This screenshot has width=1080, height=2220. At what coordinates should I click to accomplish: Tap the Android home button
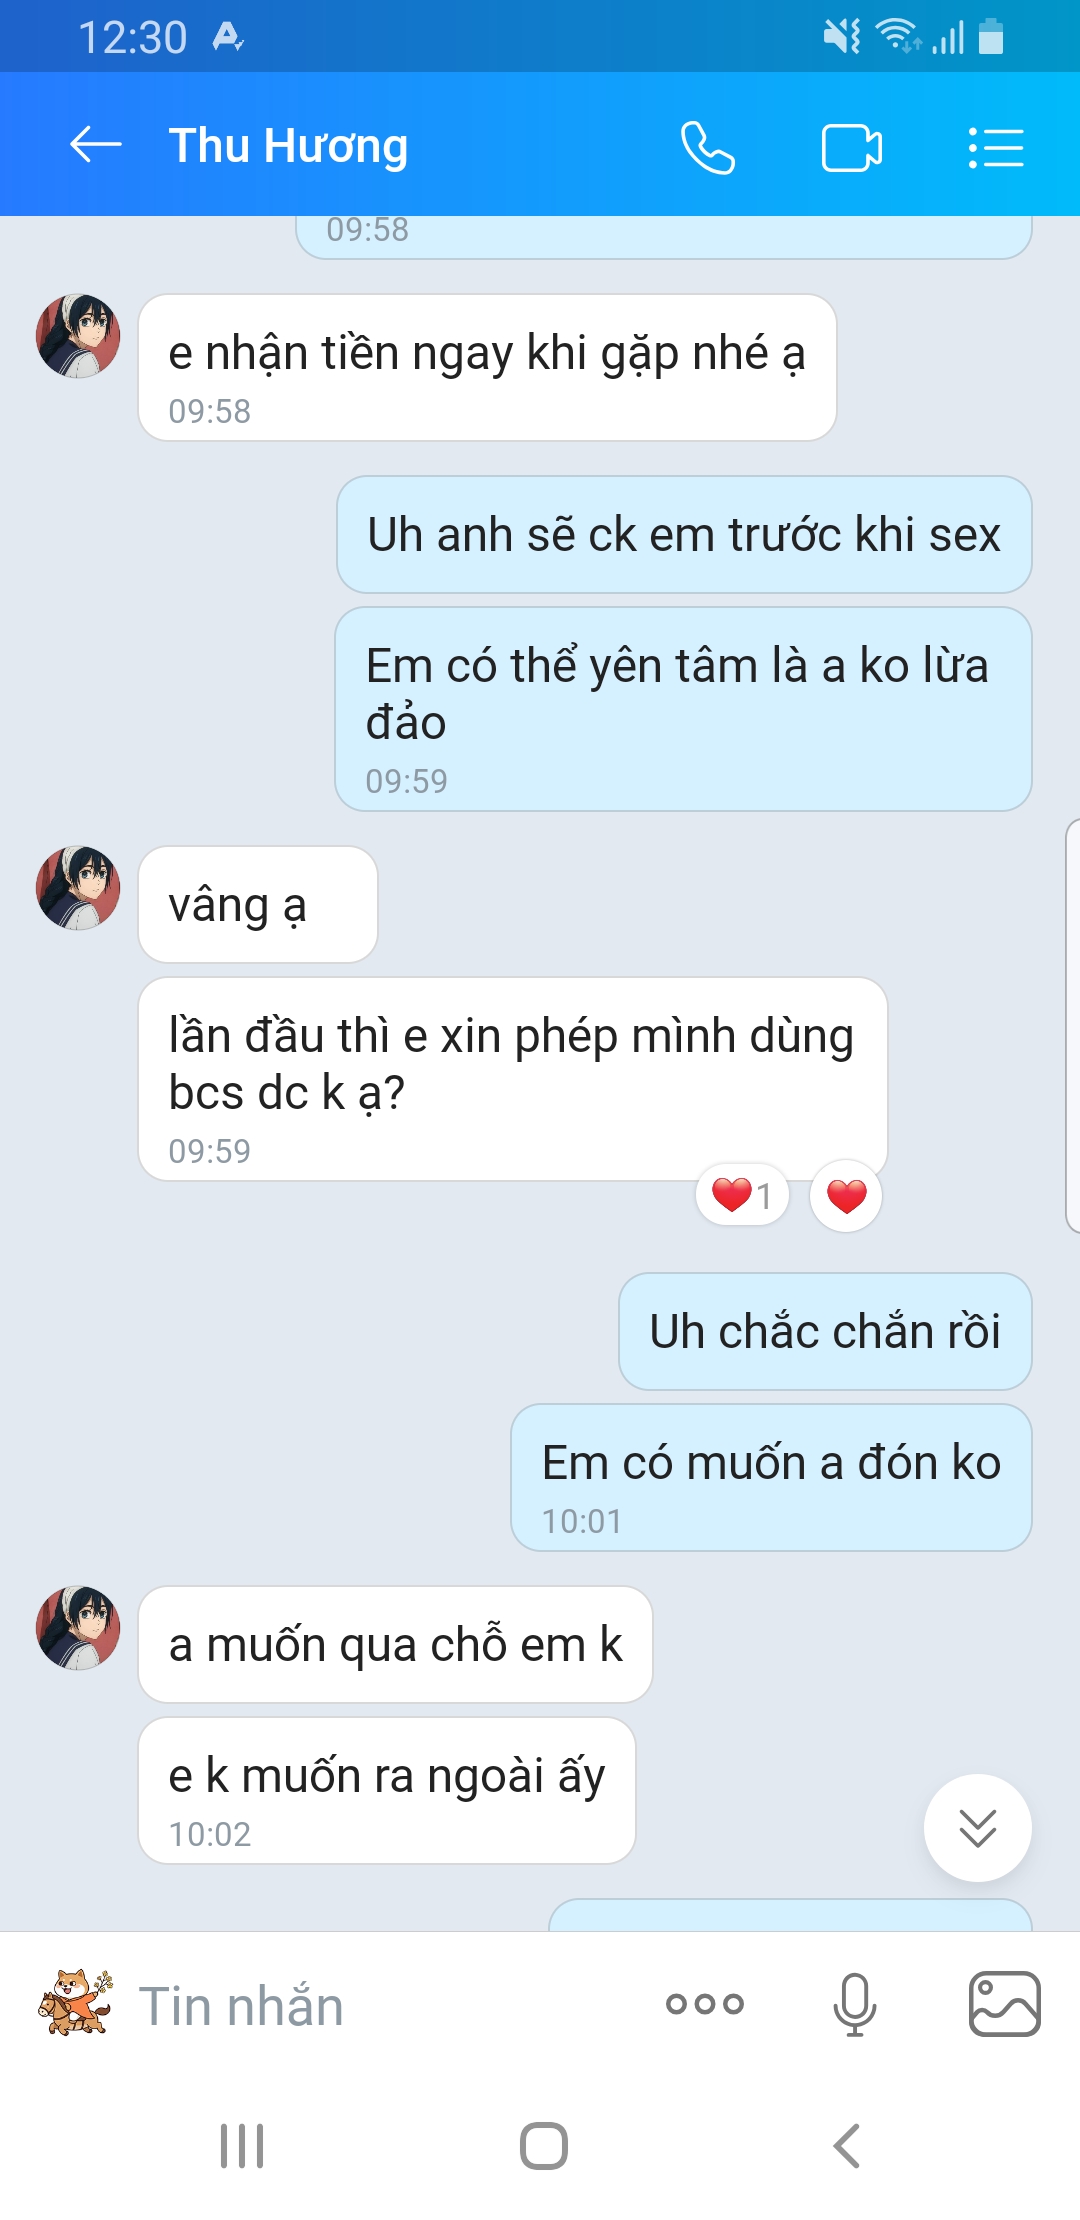tap(544, 2146)
